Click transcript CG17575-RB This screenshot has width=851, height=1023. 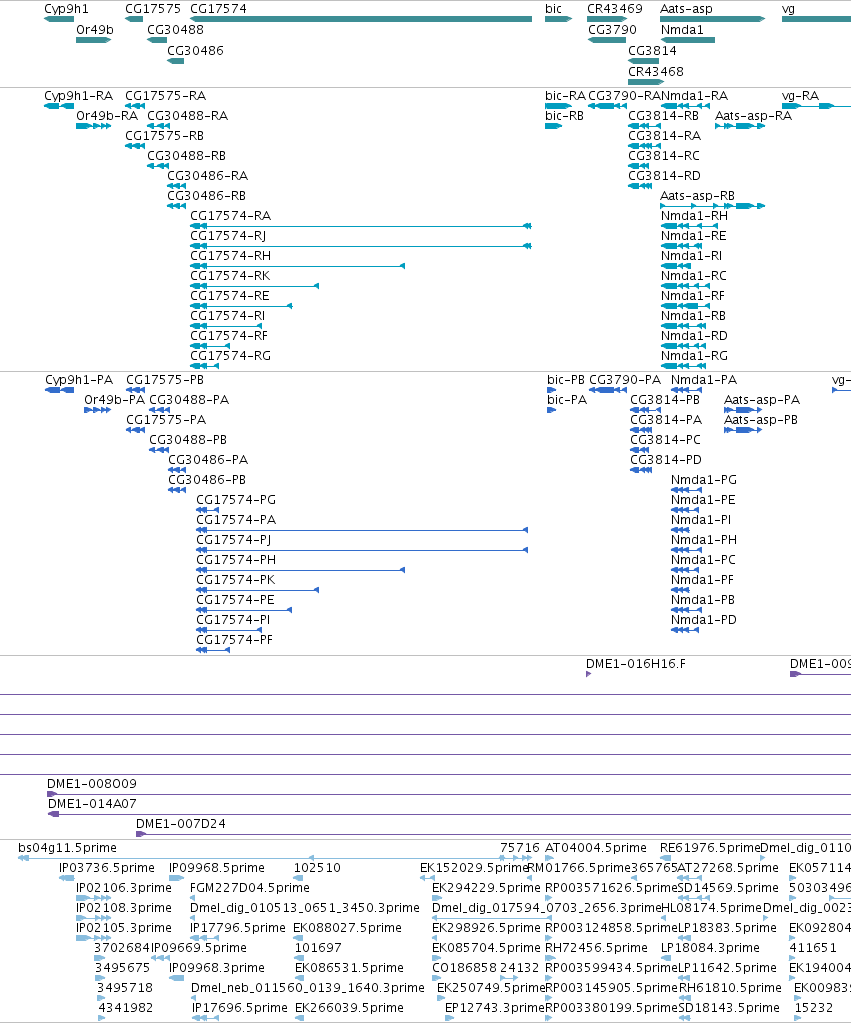(164, 136)
